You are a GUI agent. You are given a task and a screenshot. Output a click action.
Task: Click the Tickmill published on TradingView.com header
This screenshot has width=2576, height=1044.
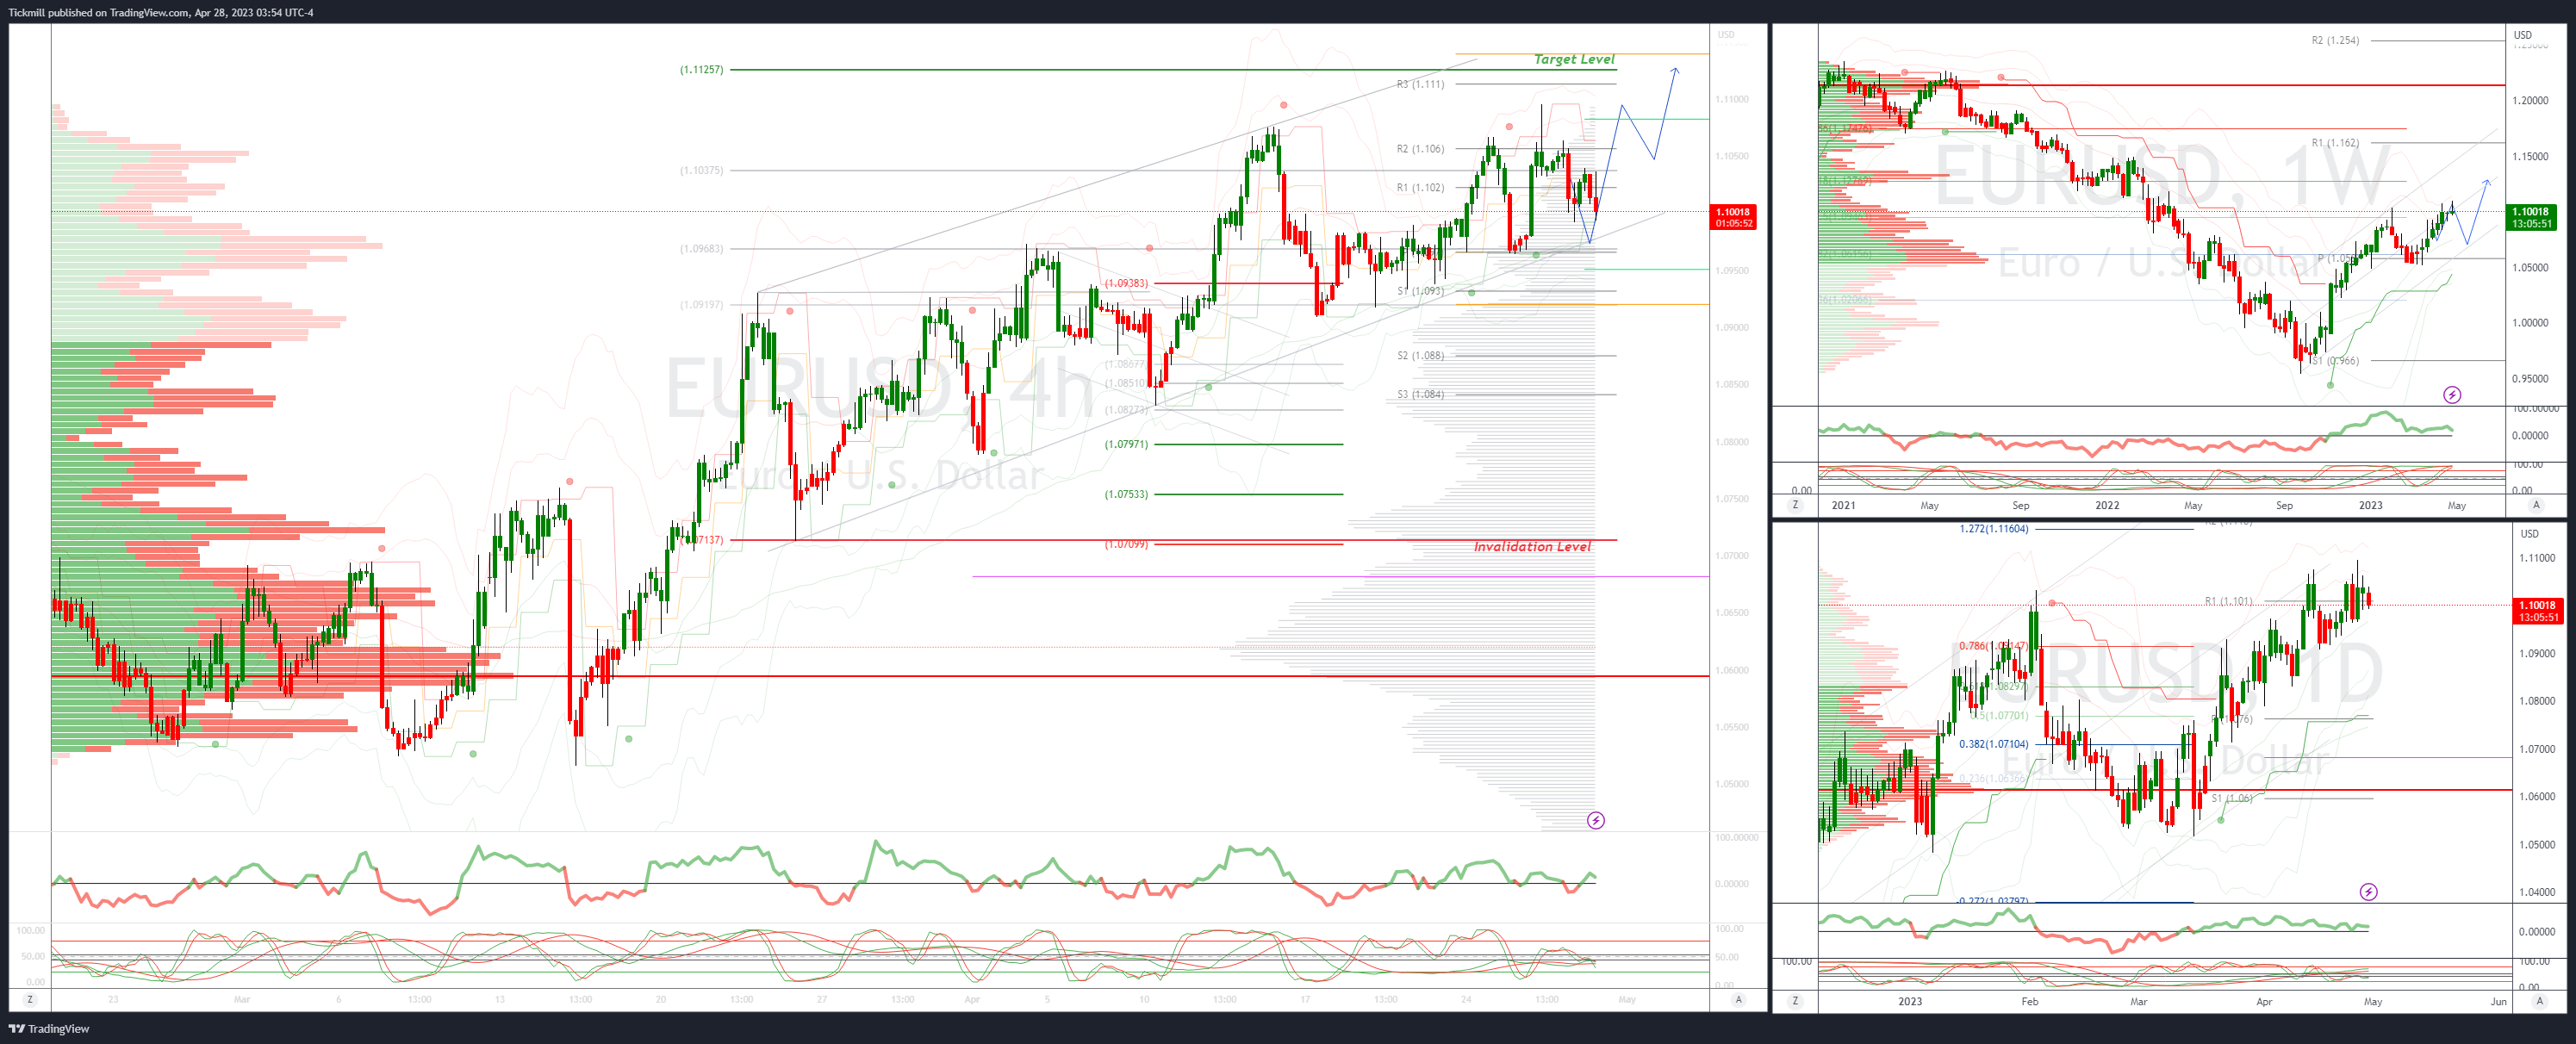[x=161, y=12]
